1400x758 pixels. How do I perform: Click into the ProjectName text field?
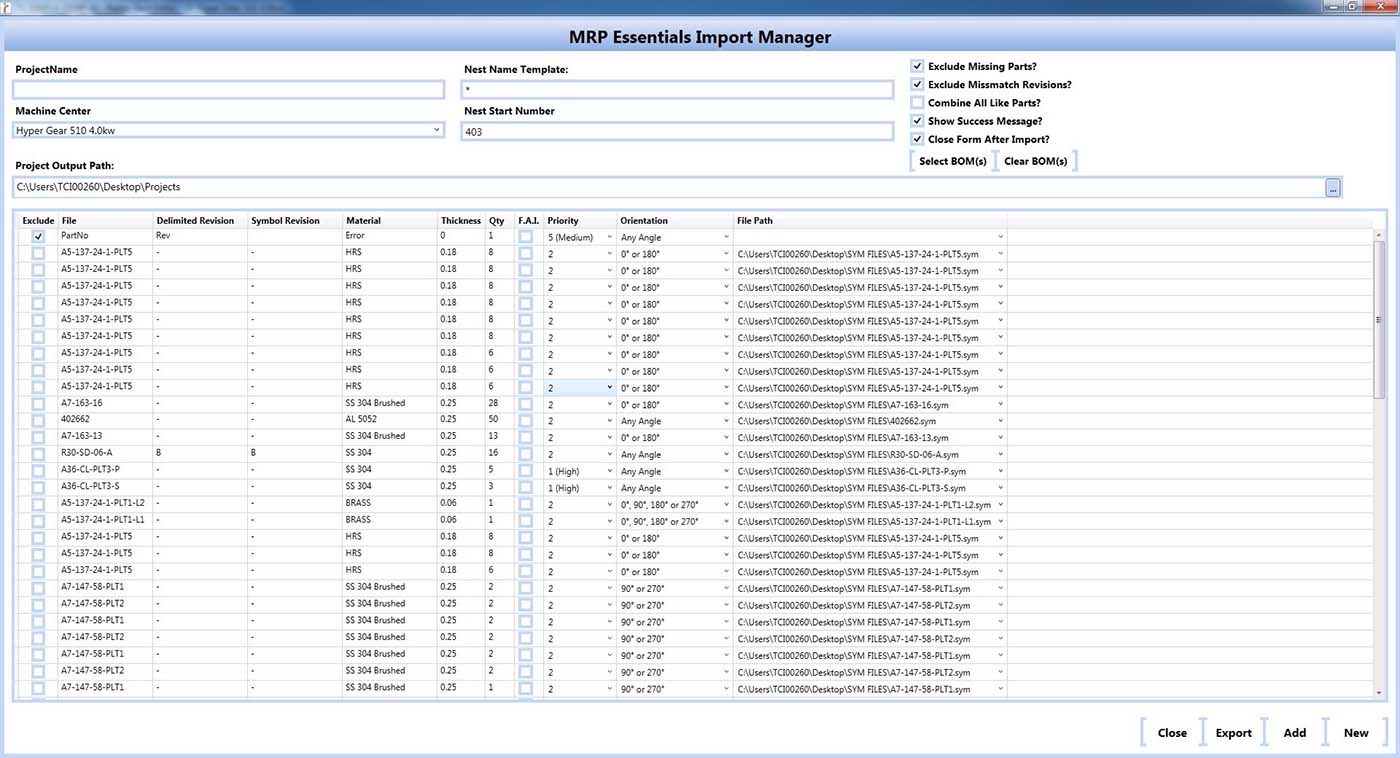pos(228,90)
